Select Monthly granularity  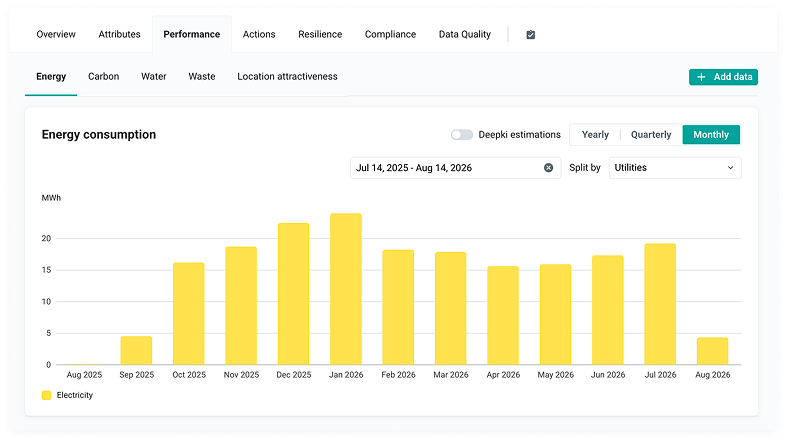(x=711, y=134)
